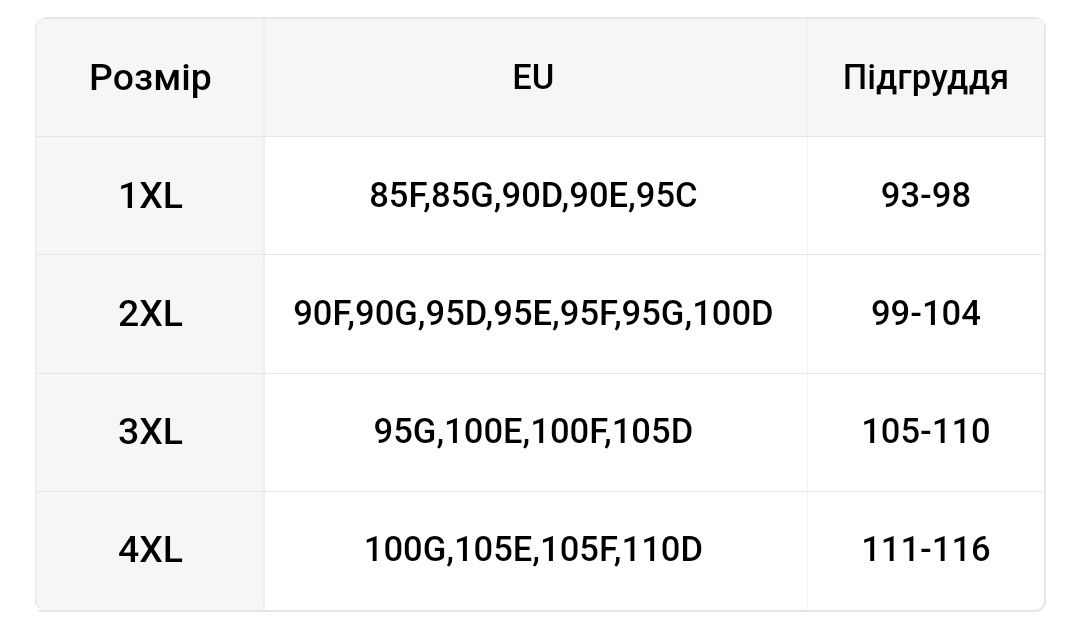Click the 100G,105E,105F,110D cell
The width and height of the screenshot is (1080, 623).
point(533,551)
